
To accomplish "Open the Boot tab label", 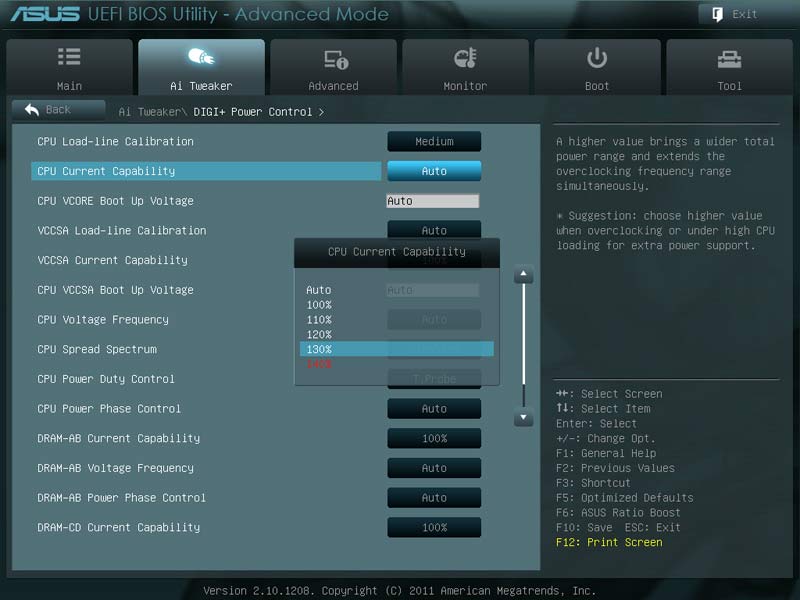I will (x=597, y=86).
